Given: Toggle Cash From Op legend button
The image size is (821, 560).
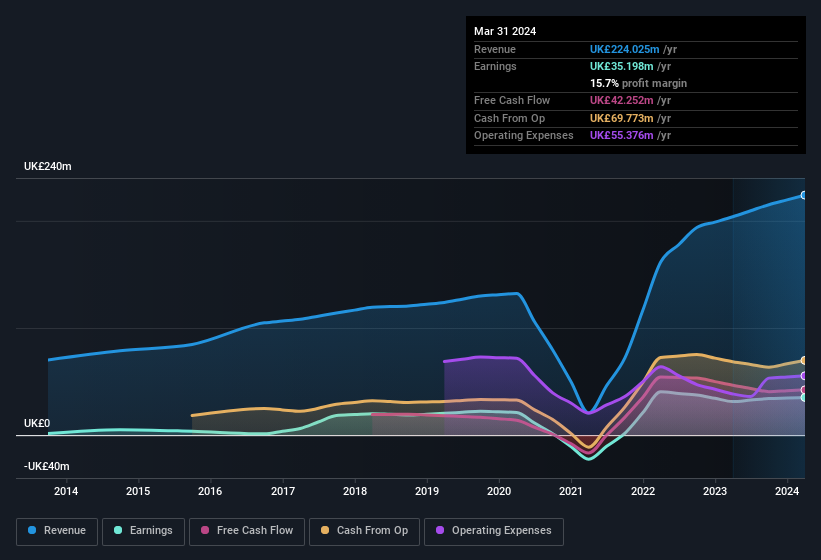Looking at the screenshot, I should [x=365, y=531].
